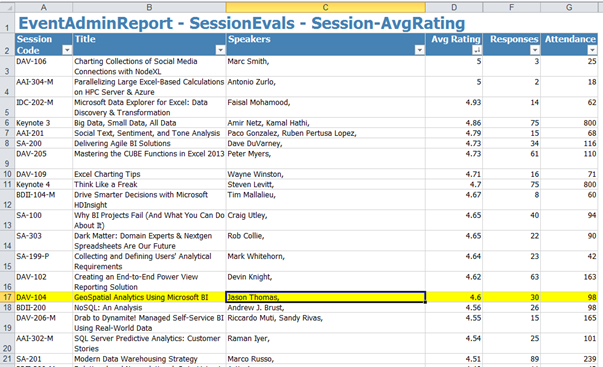Click the Select All corner triangle
This screenshot has width=603, height=367.
pyautogui.click(x=7, y=7)
